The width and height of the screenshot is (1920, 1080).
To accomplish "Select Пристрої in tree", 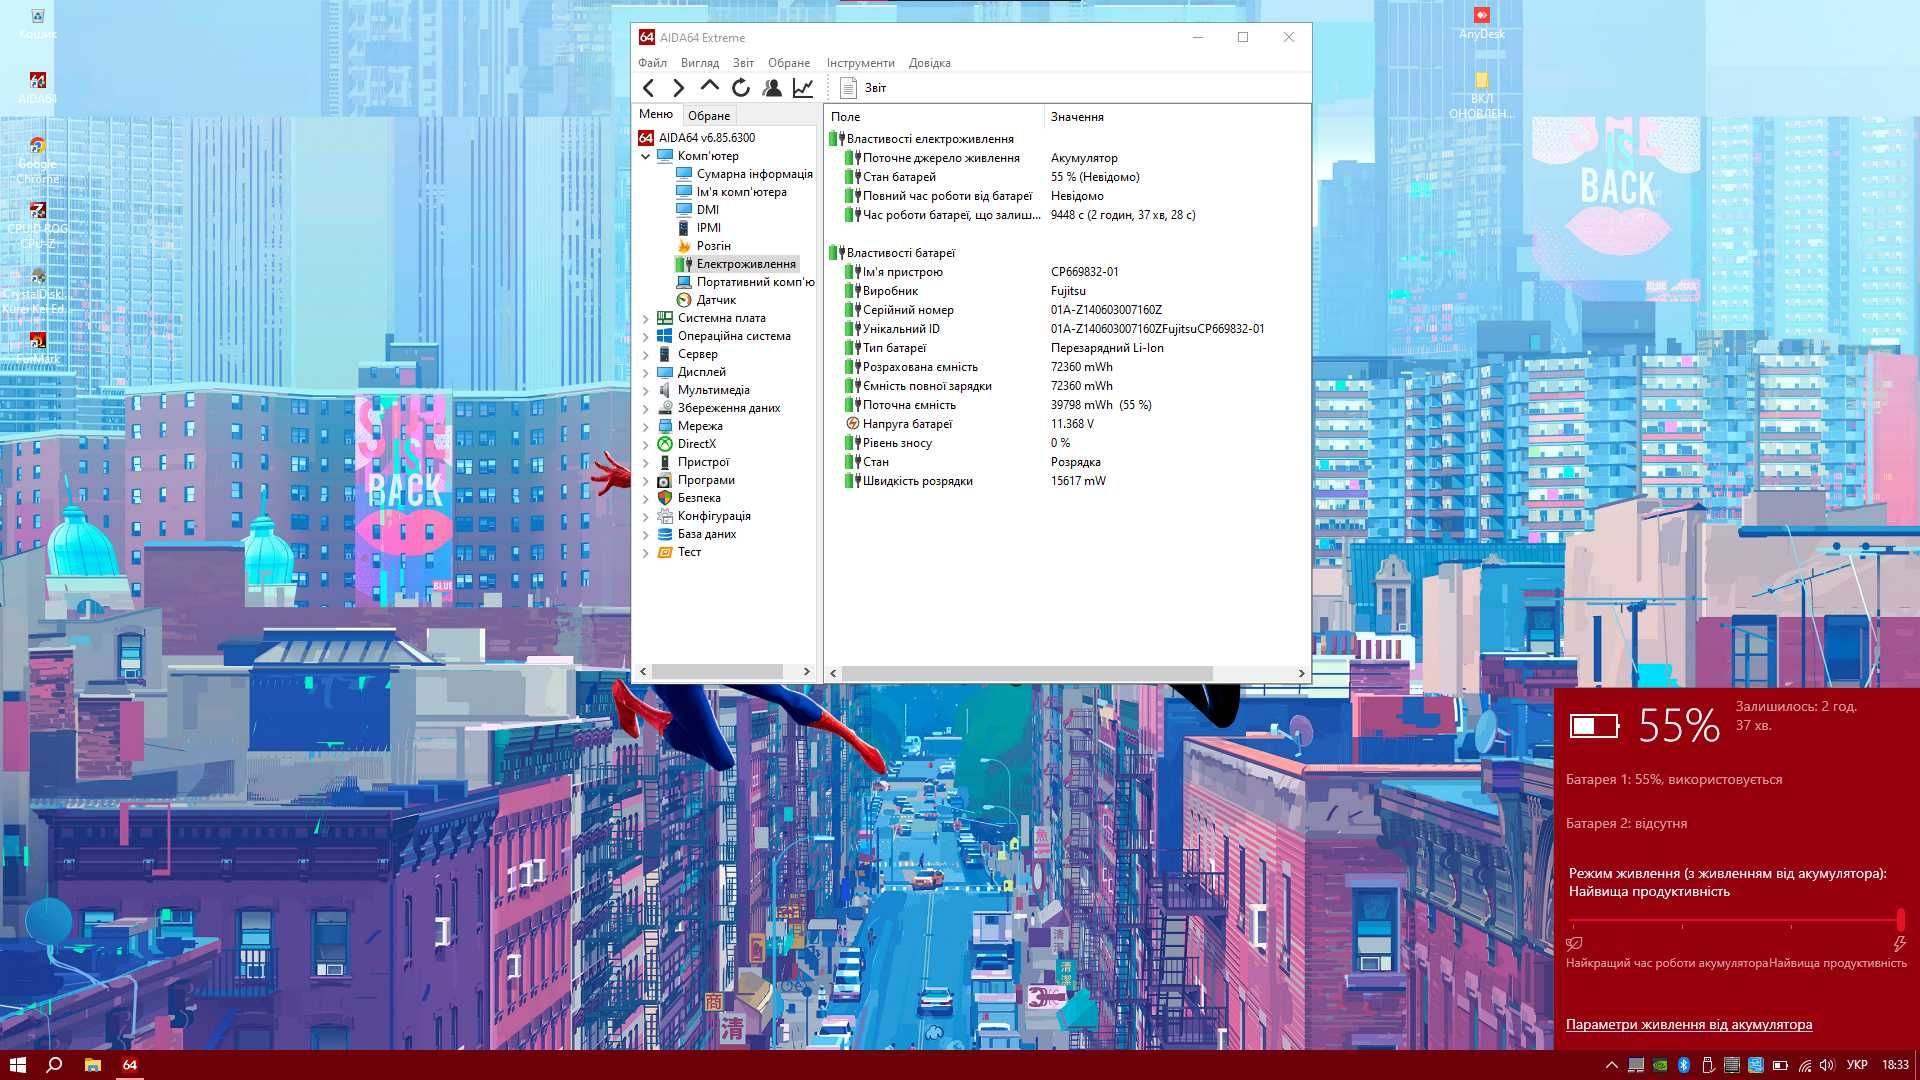I will click(x=694, y=462).
